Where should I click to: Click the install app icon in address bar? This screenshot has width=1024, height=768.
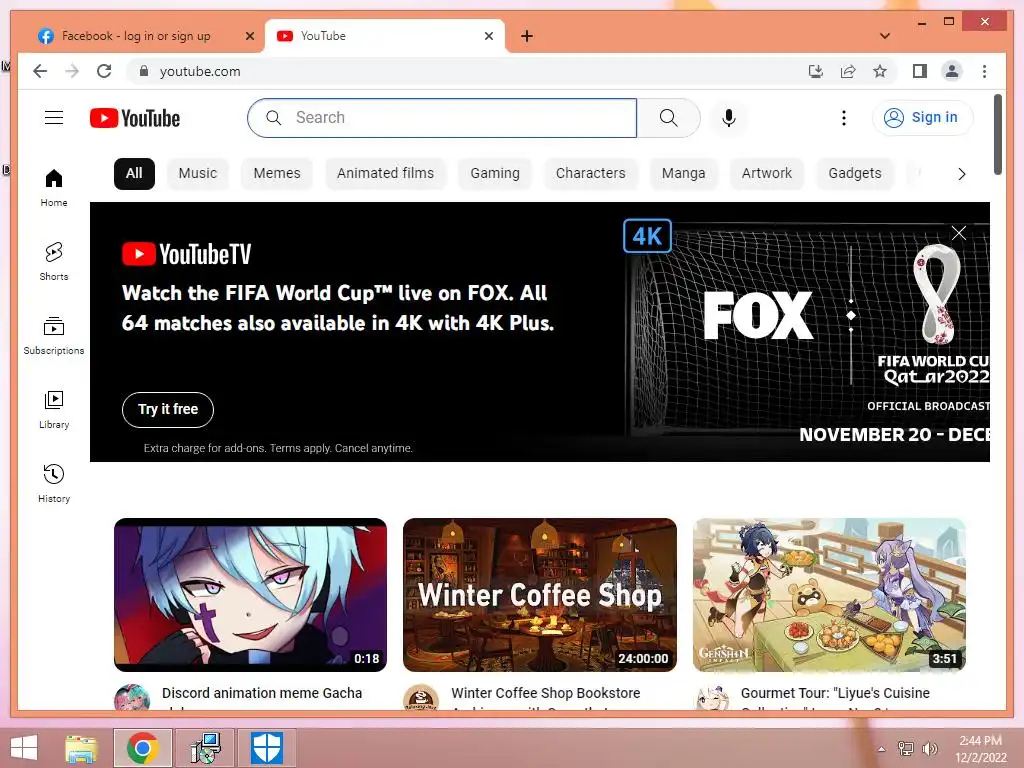[x=816, y=71]
